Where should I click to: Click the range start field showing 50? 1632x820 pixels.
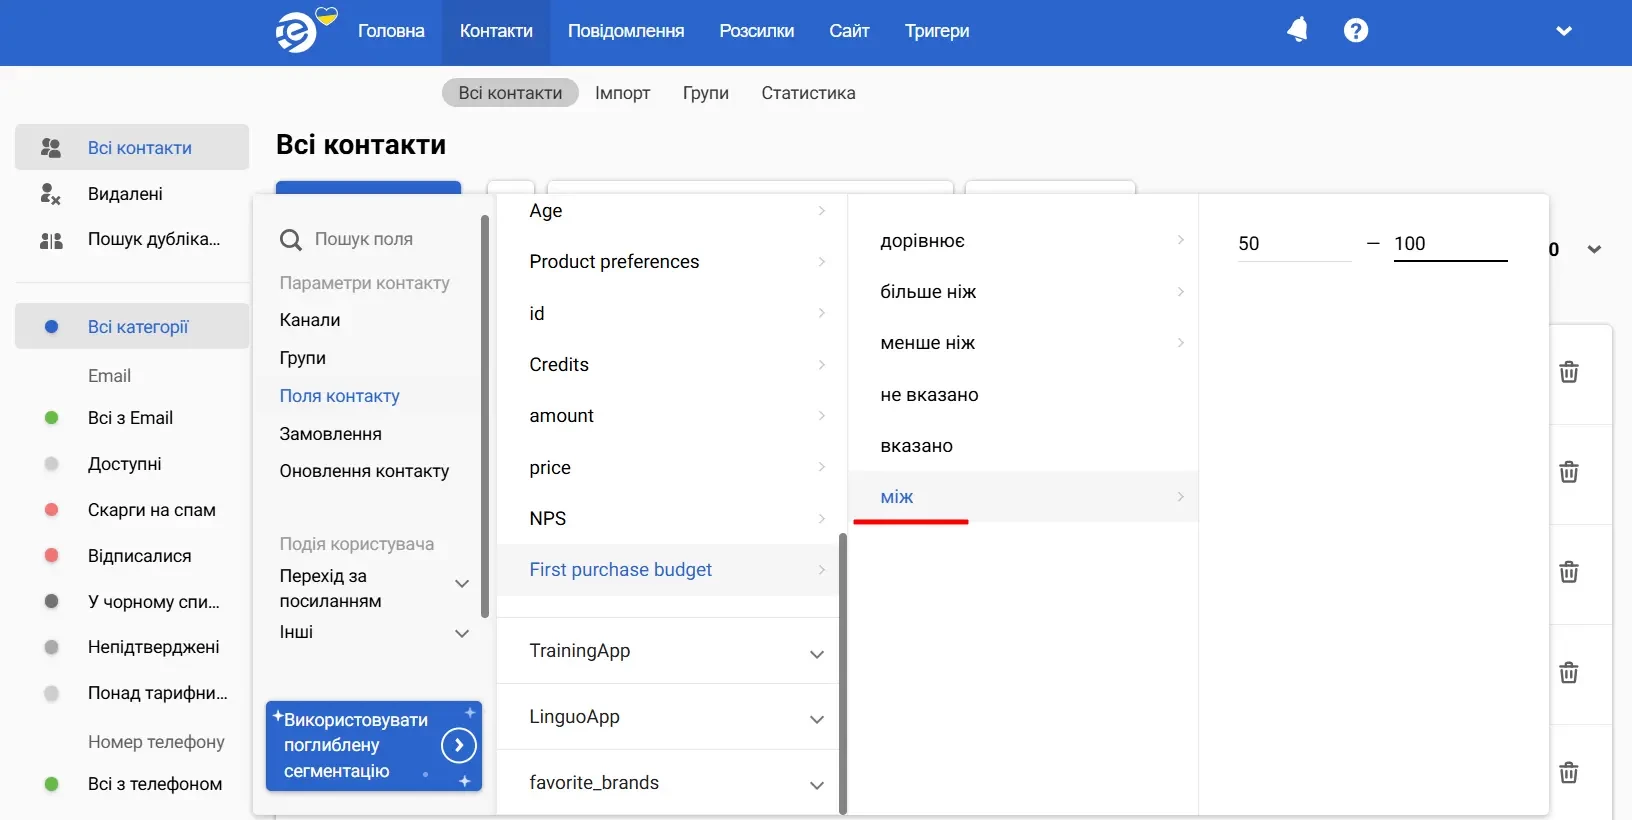click(x=1294, y=244)
